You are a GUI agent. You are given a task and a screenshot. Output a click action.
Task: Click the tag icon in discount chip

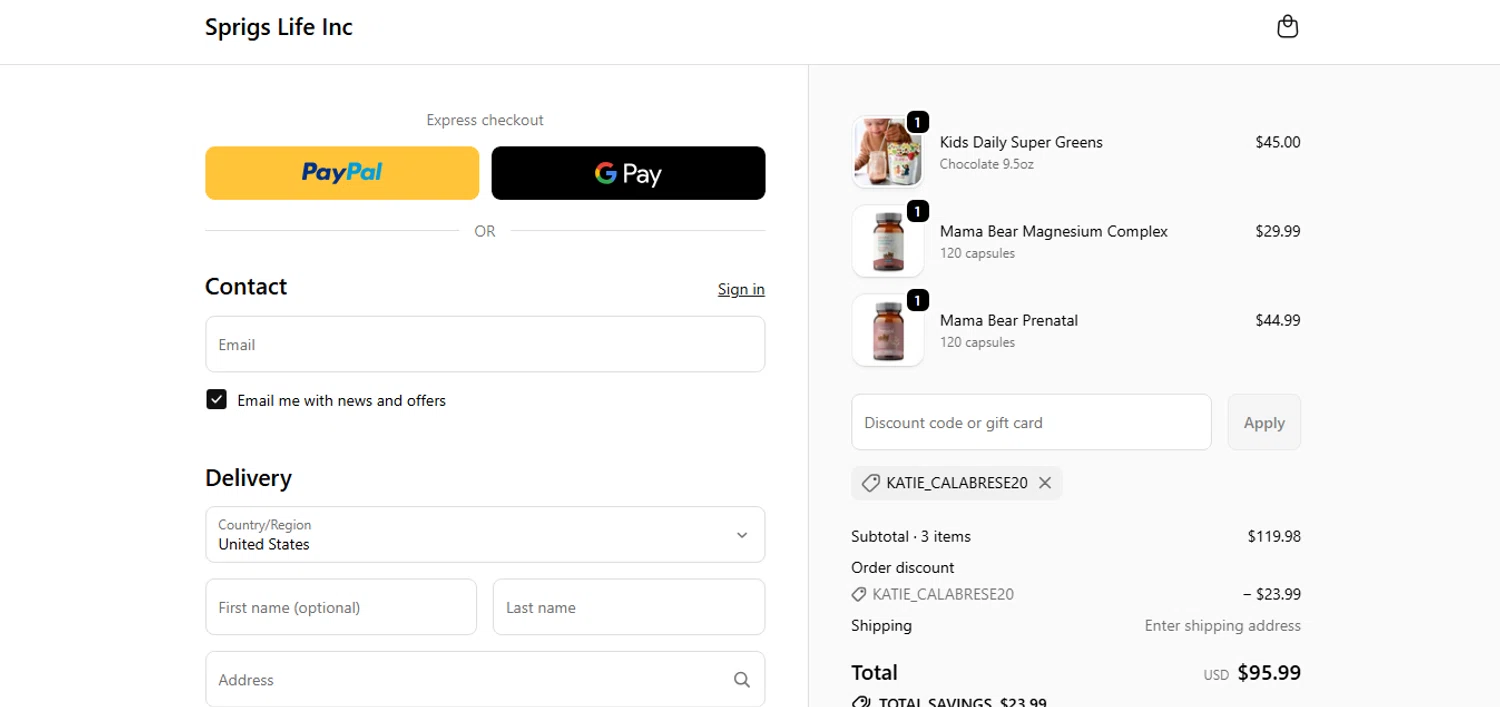pyautogui.click(x=871, y=483)
